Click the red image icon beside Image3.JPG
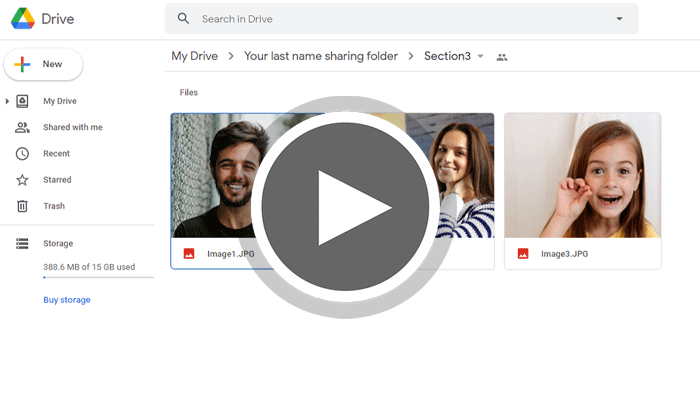Viewport: 700px width, 394px height. pyautogui.click(x=523, y=254)
